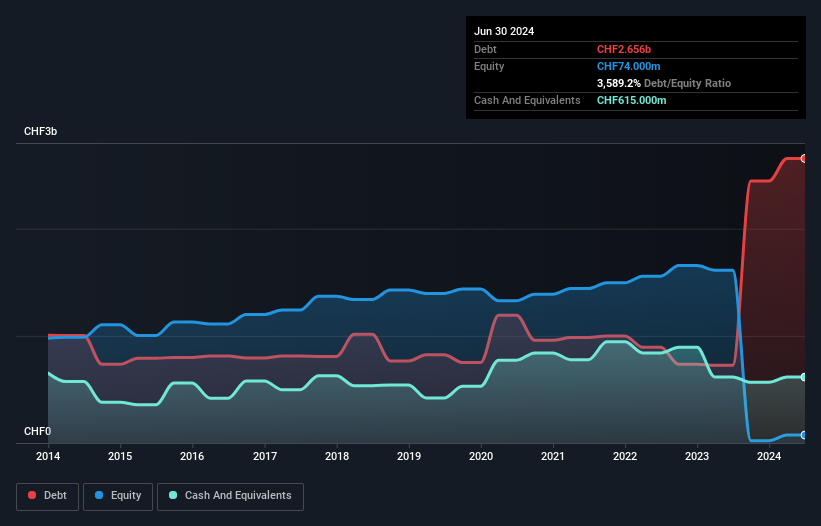Toggle the Equity series in the legend
821x526 pixels.
(x=119, y=496)
